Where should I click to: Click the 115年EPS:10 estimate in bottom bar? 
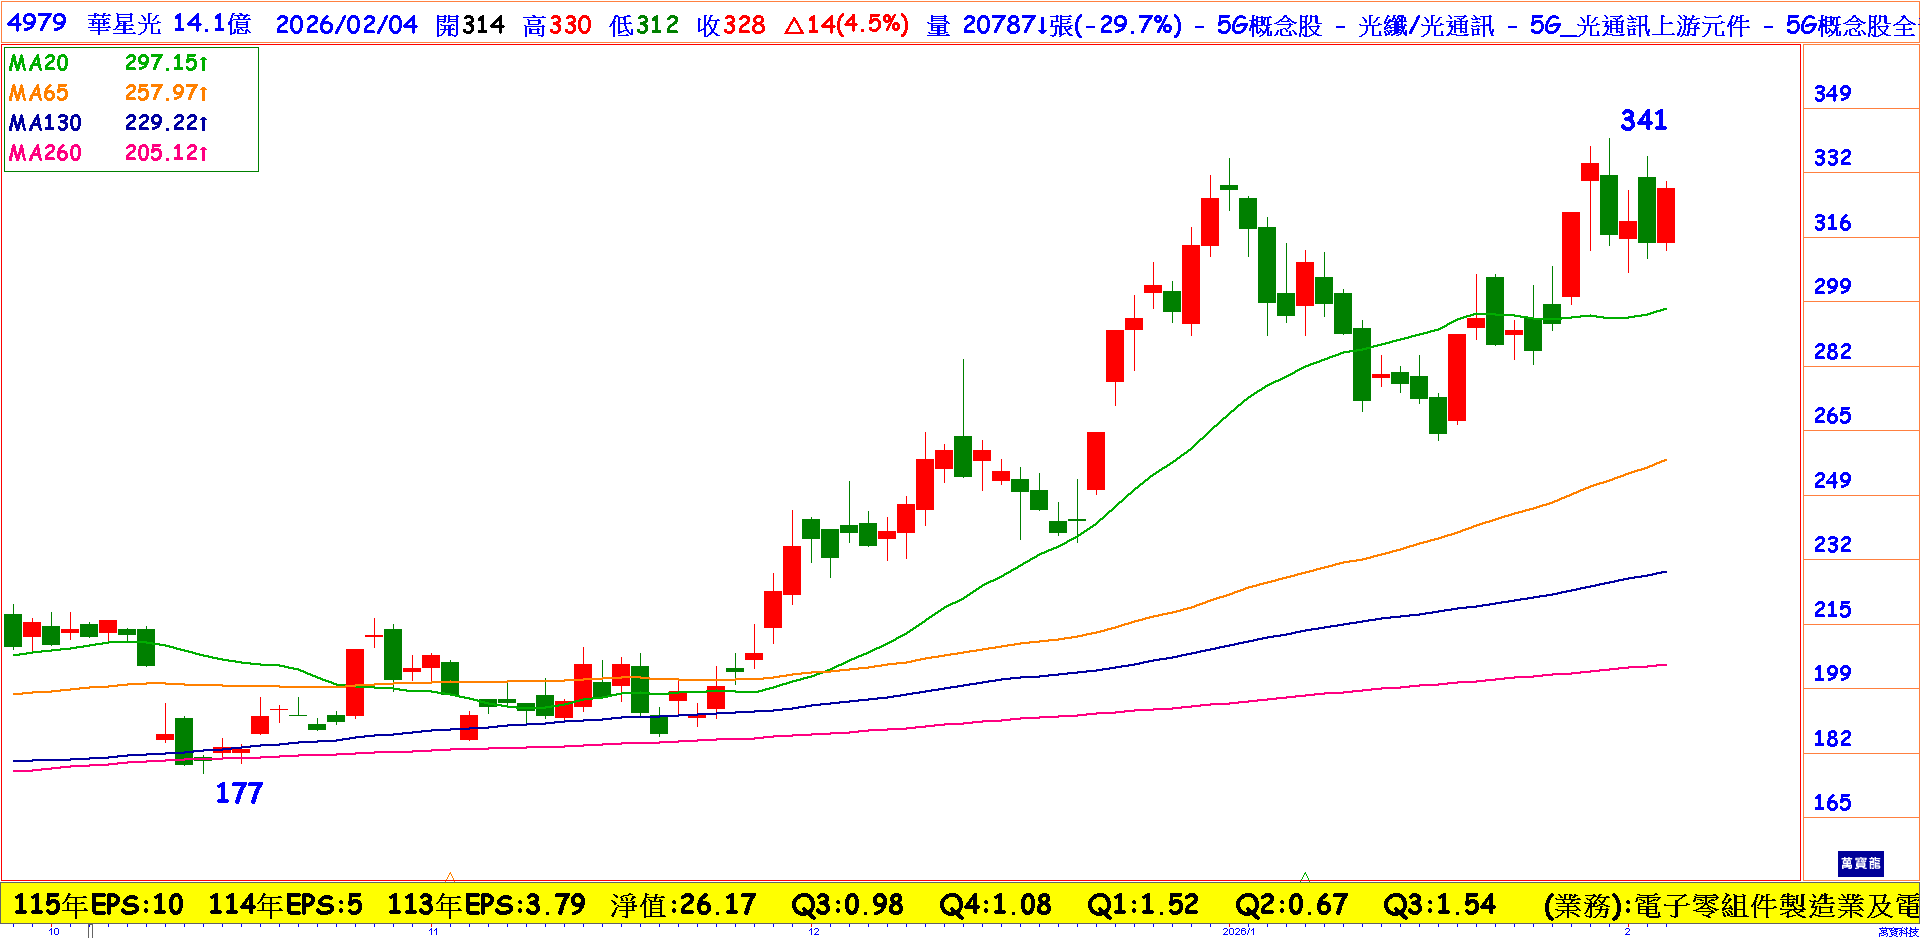tap(98, 905)
